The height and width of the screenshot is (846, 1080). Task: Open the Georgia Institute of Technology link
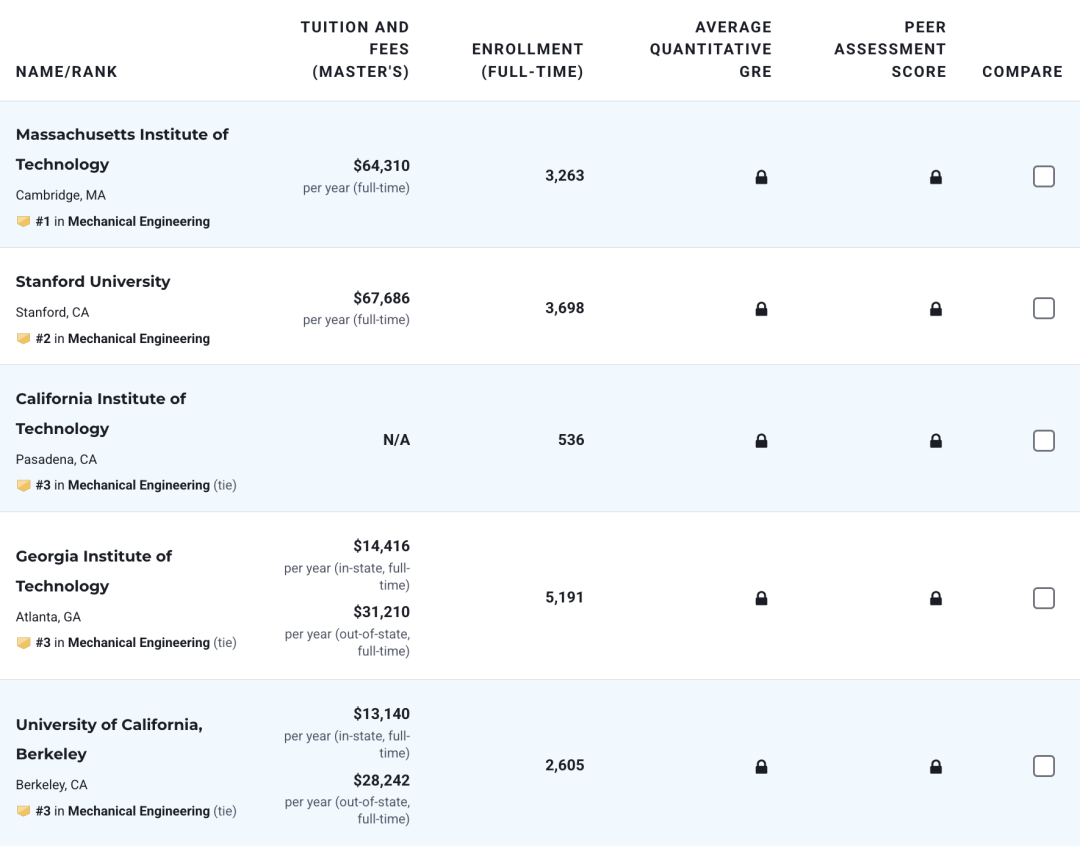click(94, 571)
